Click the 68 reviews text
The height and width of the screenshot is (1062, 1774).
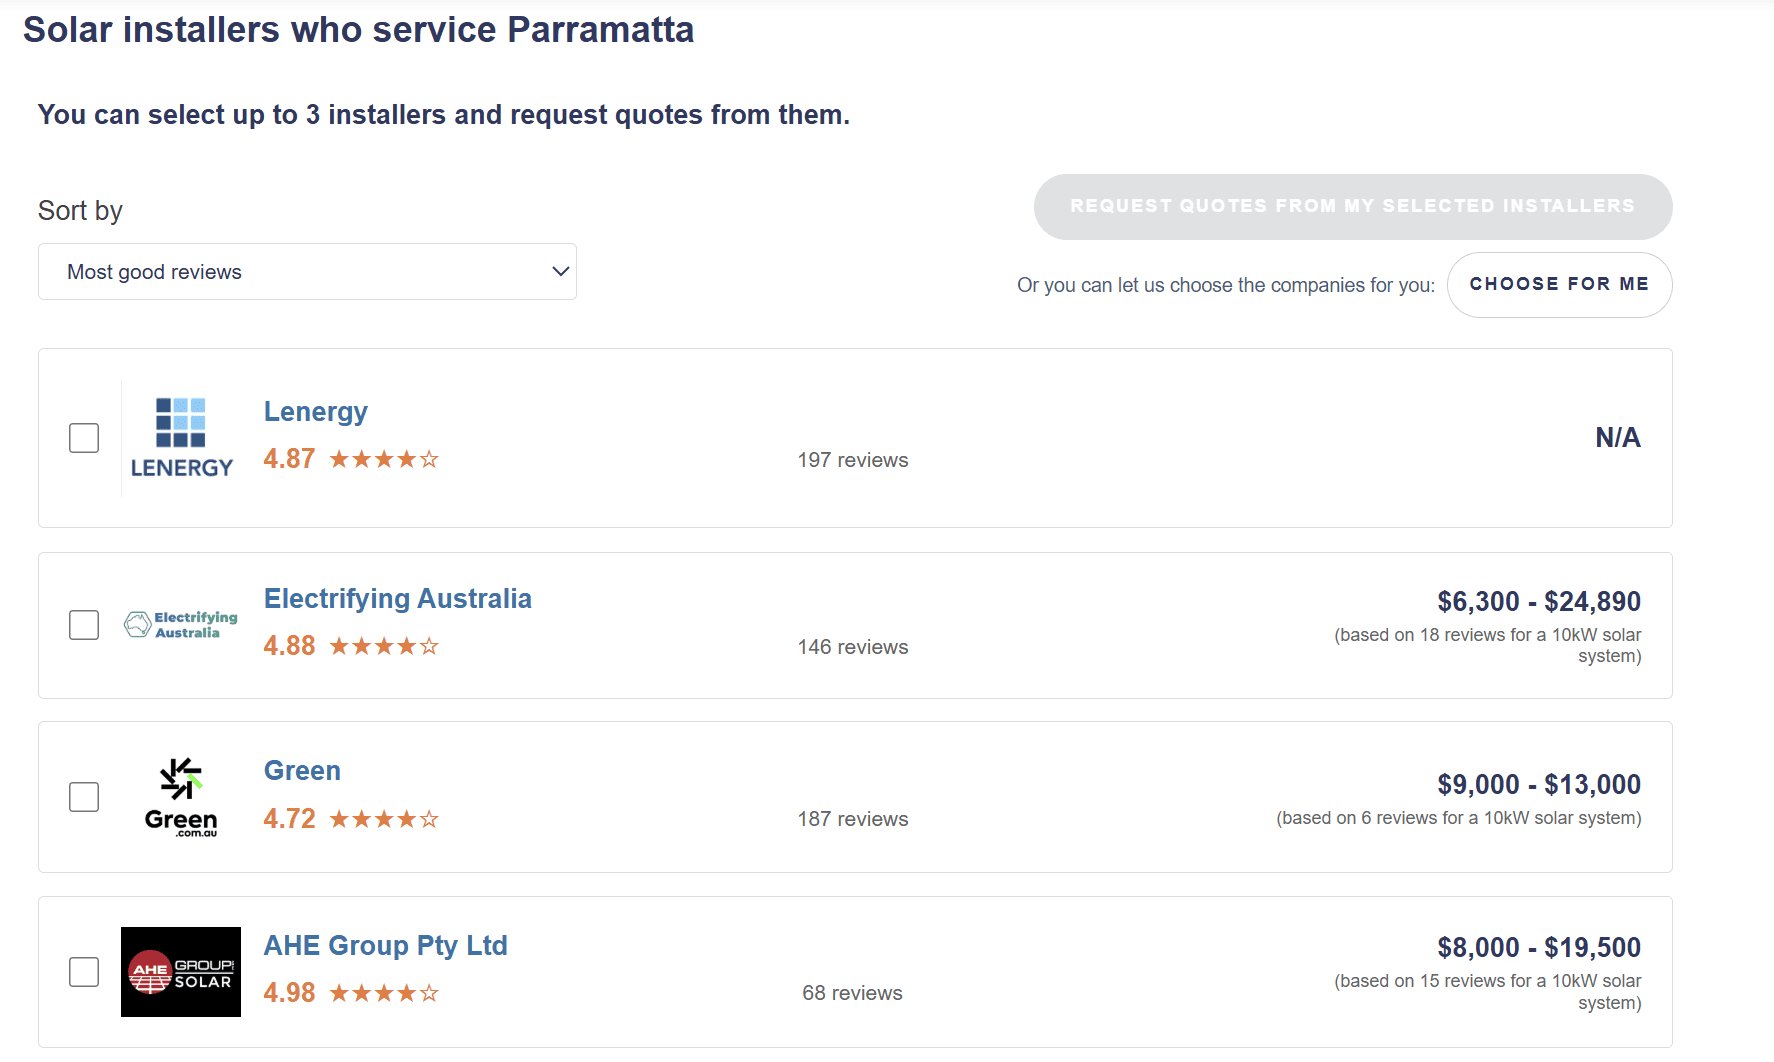pos(853,993)
